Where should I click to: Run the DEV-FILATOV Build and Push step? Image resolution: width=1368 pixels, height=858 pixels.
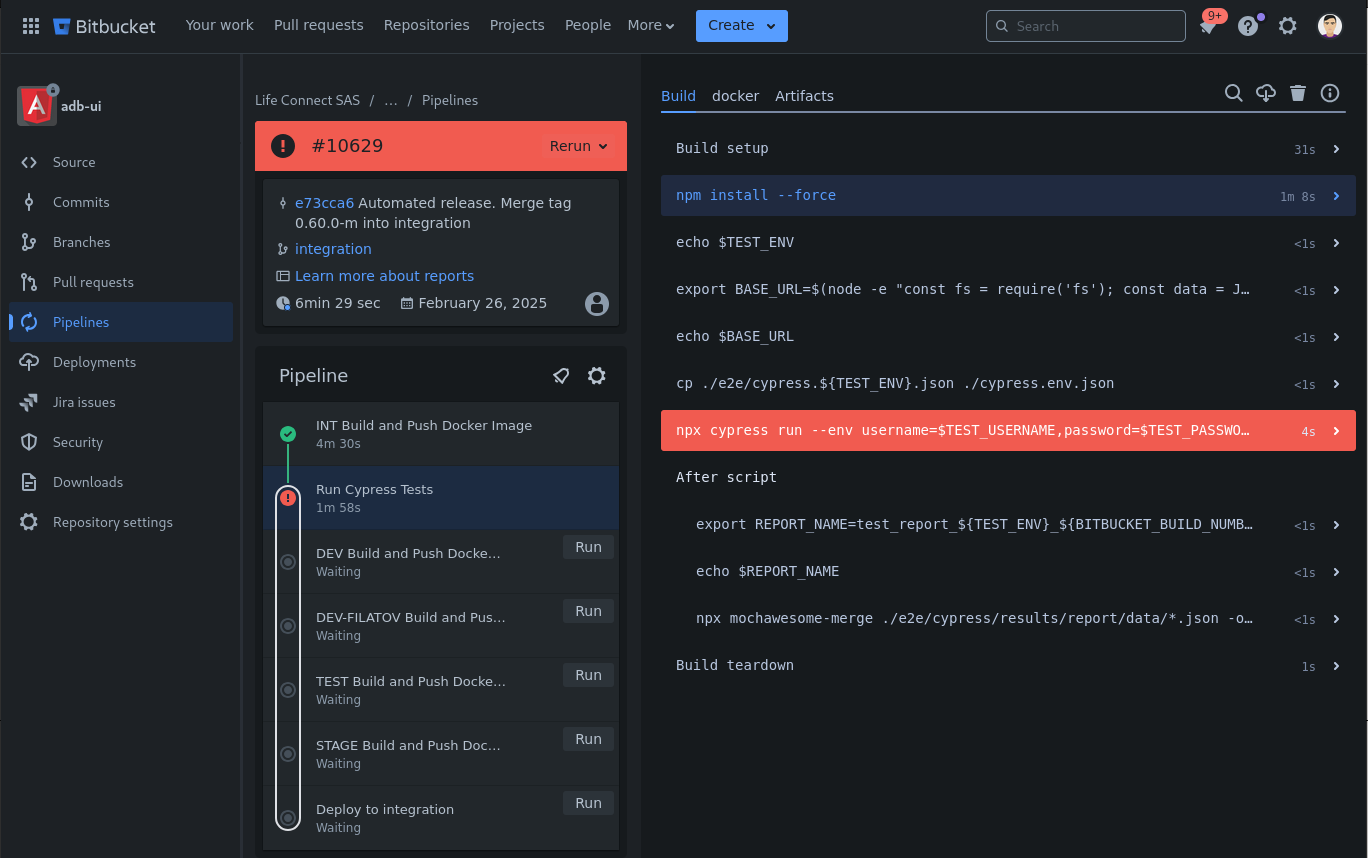(588, 611)
